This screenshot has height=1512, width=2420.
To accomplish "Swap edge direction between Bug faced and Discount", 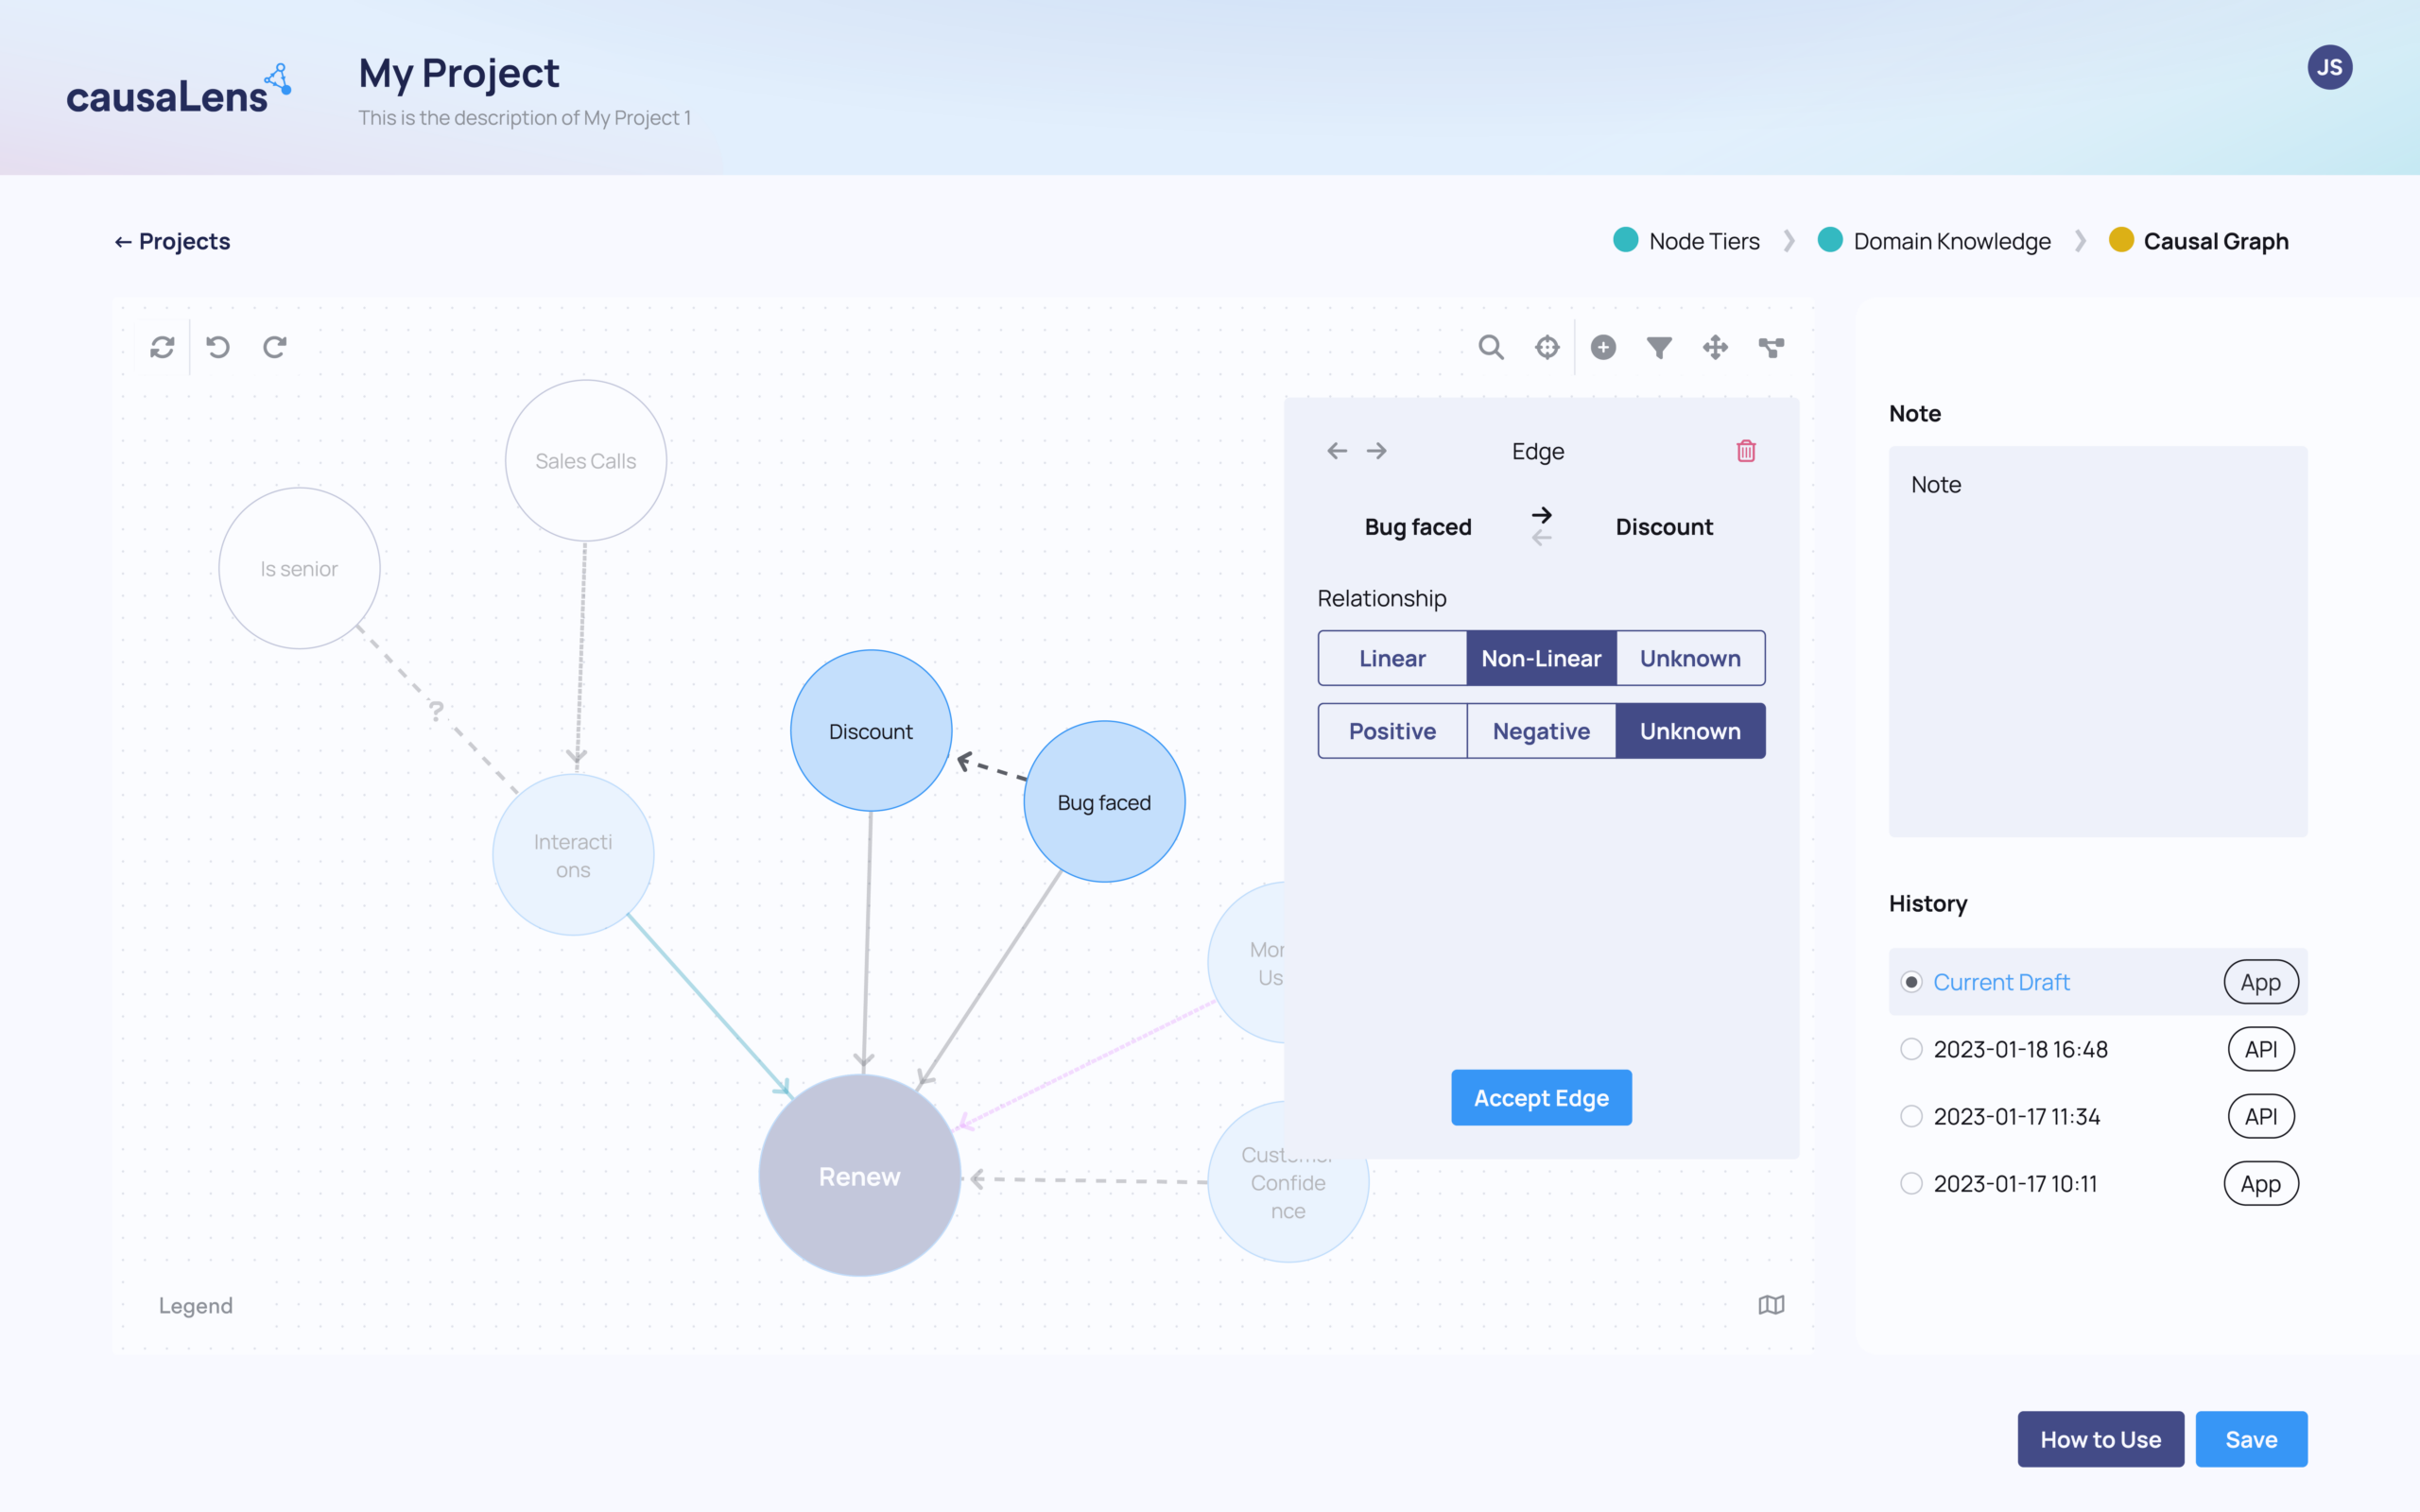I will 1542,526.
